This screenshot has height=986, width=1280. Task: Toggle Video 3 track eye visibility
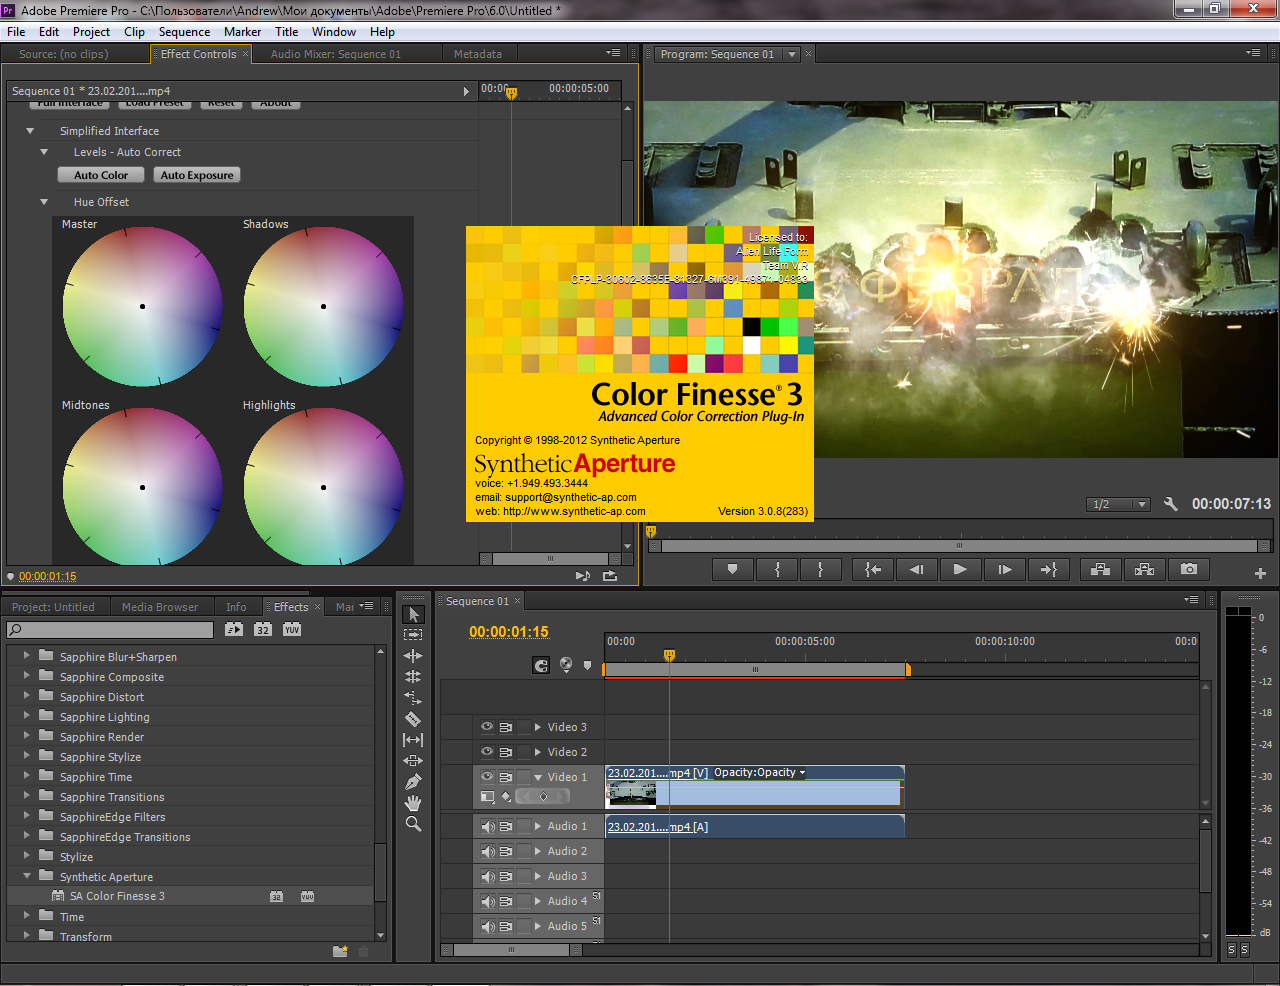click(487, 727)
